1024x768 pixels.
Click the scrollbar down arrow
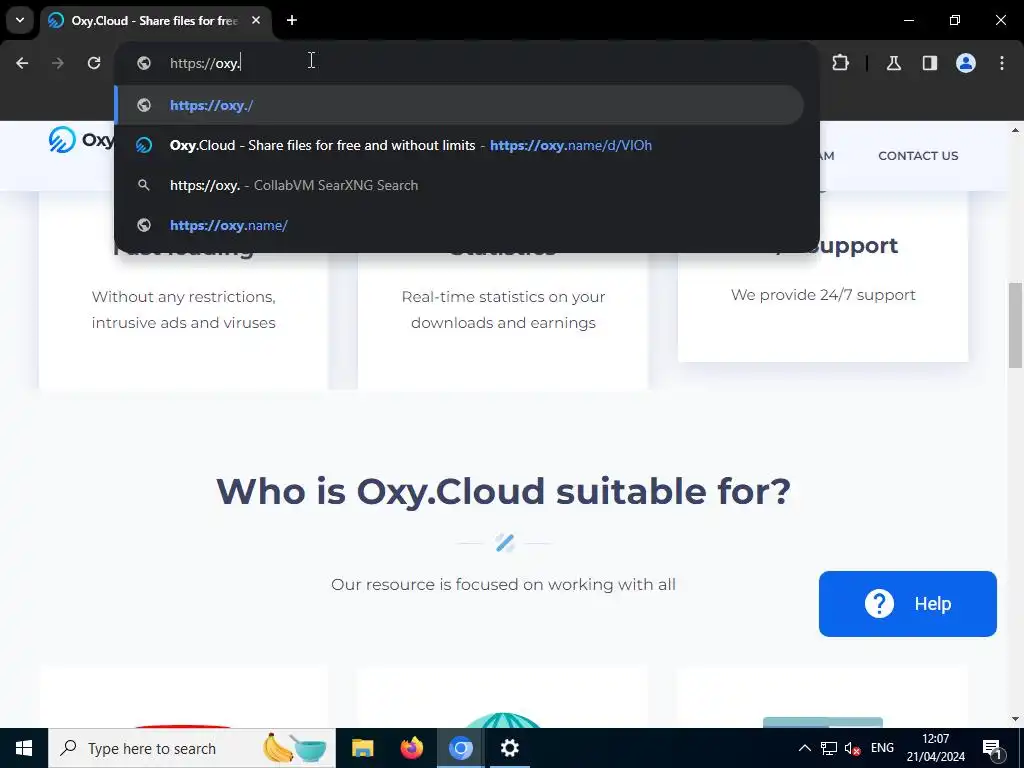pyautogui.click(x=1016, y=719)
